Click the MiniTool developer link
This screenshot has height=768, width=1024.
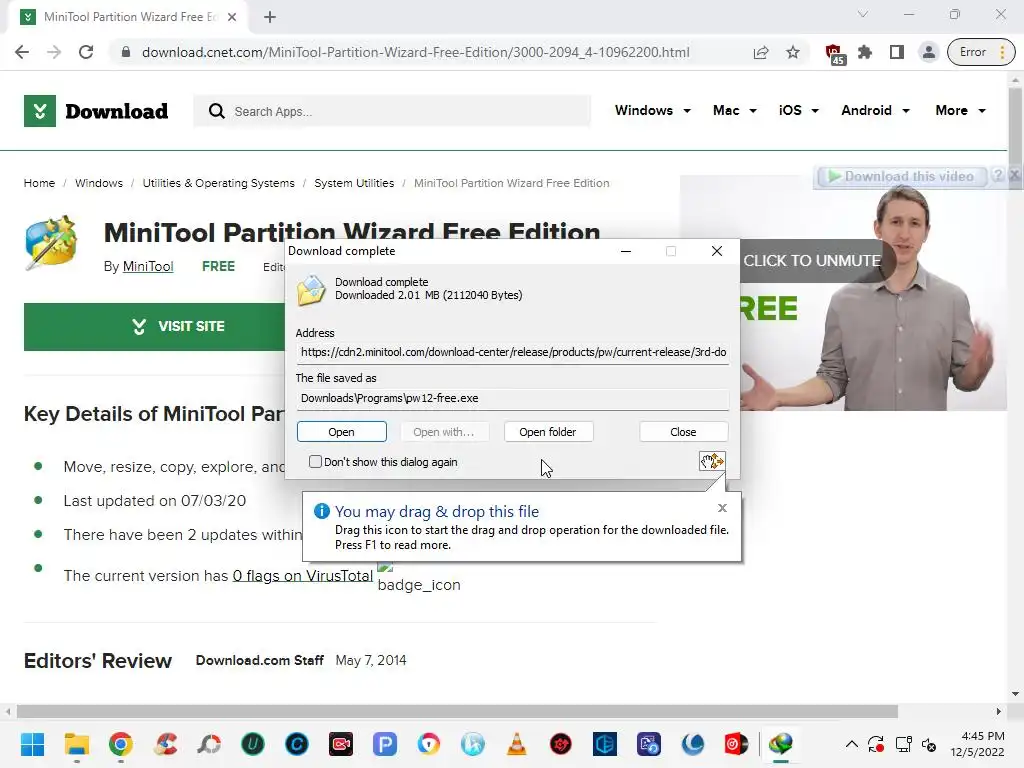[x=148, y=266]
